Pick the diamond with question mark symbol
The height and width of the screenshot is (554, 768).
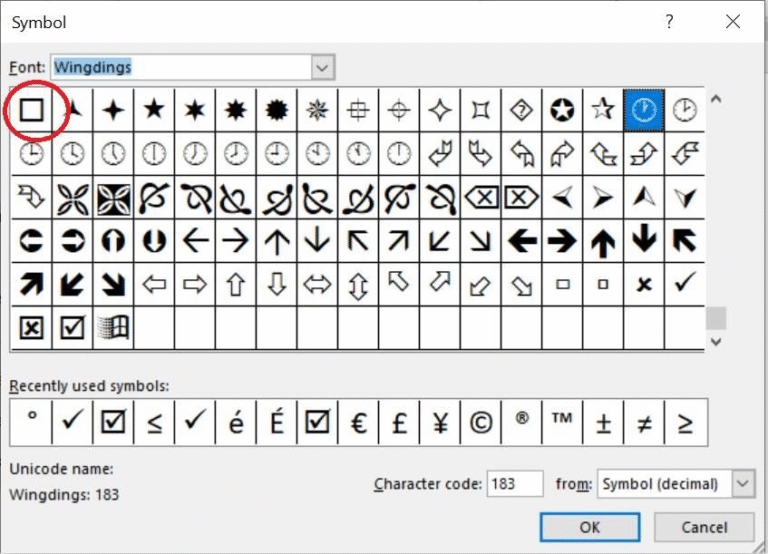pos(521,110)
